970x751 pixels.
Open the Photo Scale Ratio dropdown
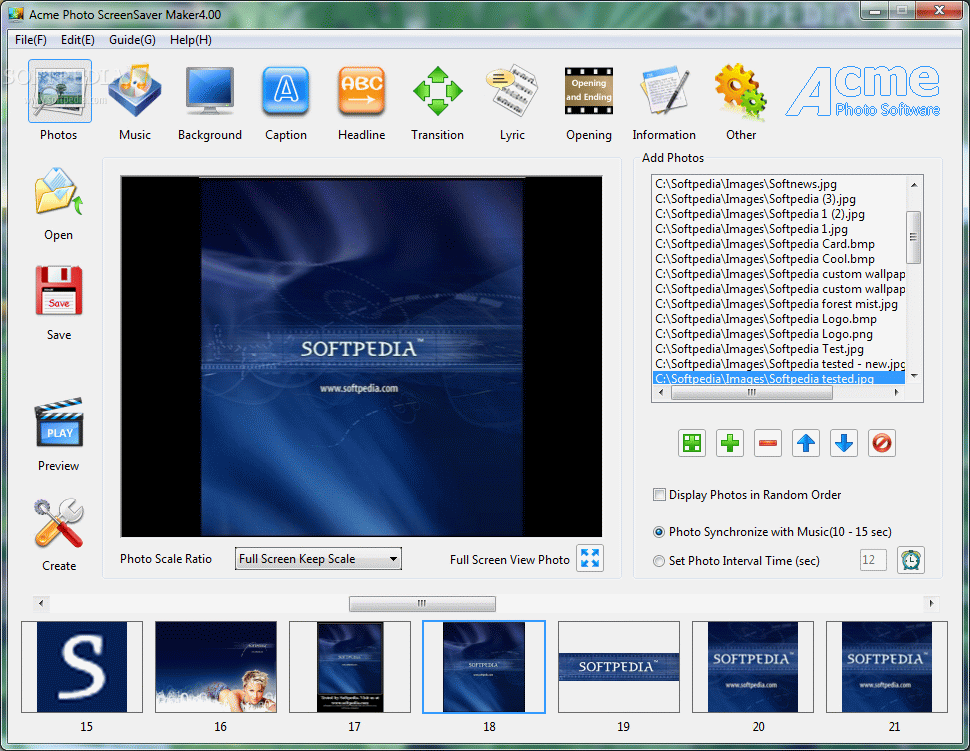(318, 559)
